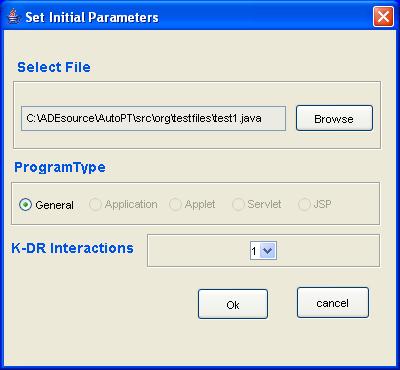This screenshot has height=370, width=400.
Task: Dismiss the dialog using cancel
Action: pyautogui.click(x=333, y=303)
